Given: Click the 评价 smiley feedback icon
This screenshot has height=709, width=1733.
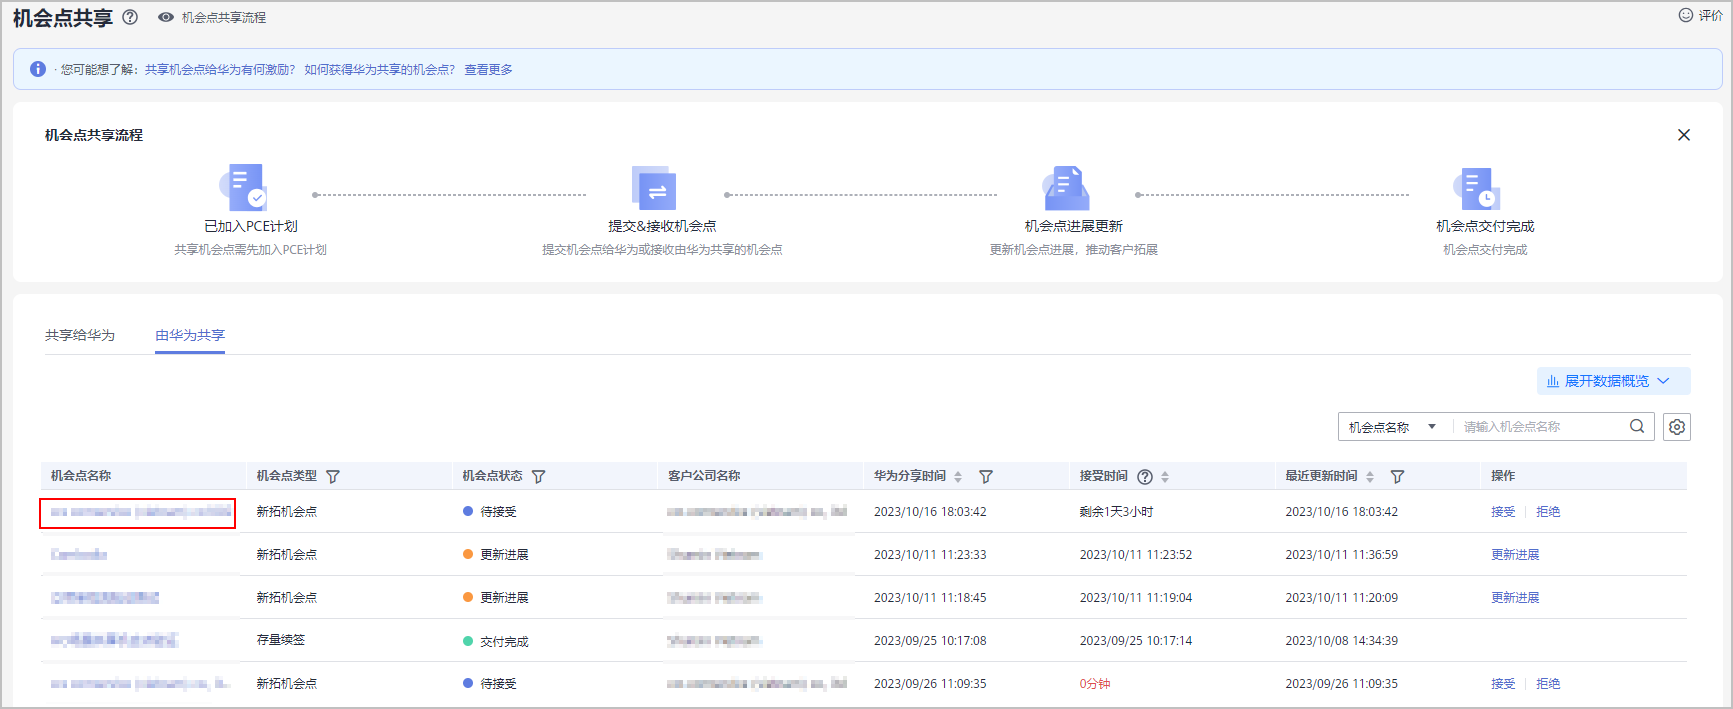Looking at the screenshot, I should point(1685,15).
